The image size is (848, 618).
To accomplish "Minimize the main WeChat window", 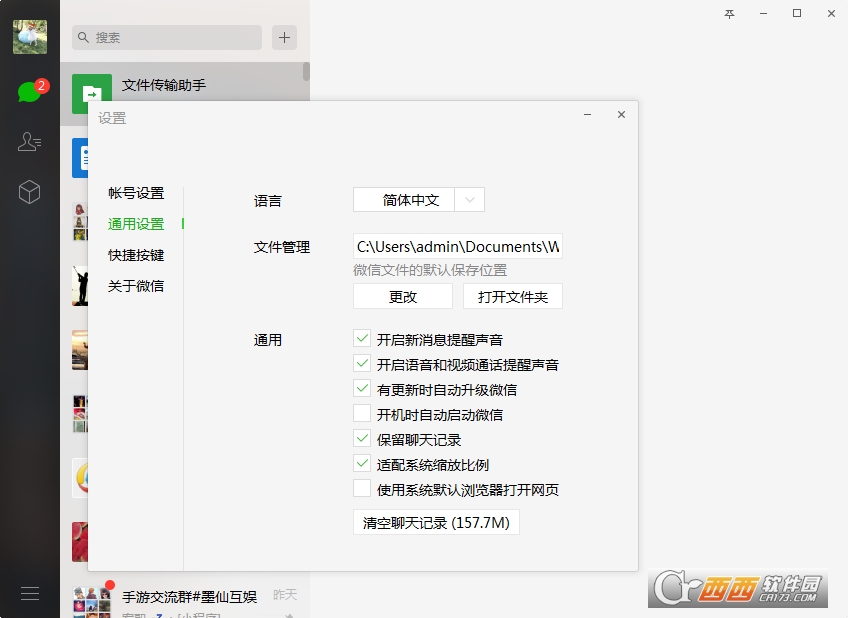I will pos(763,14).
